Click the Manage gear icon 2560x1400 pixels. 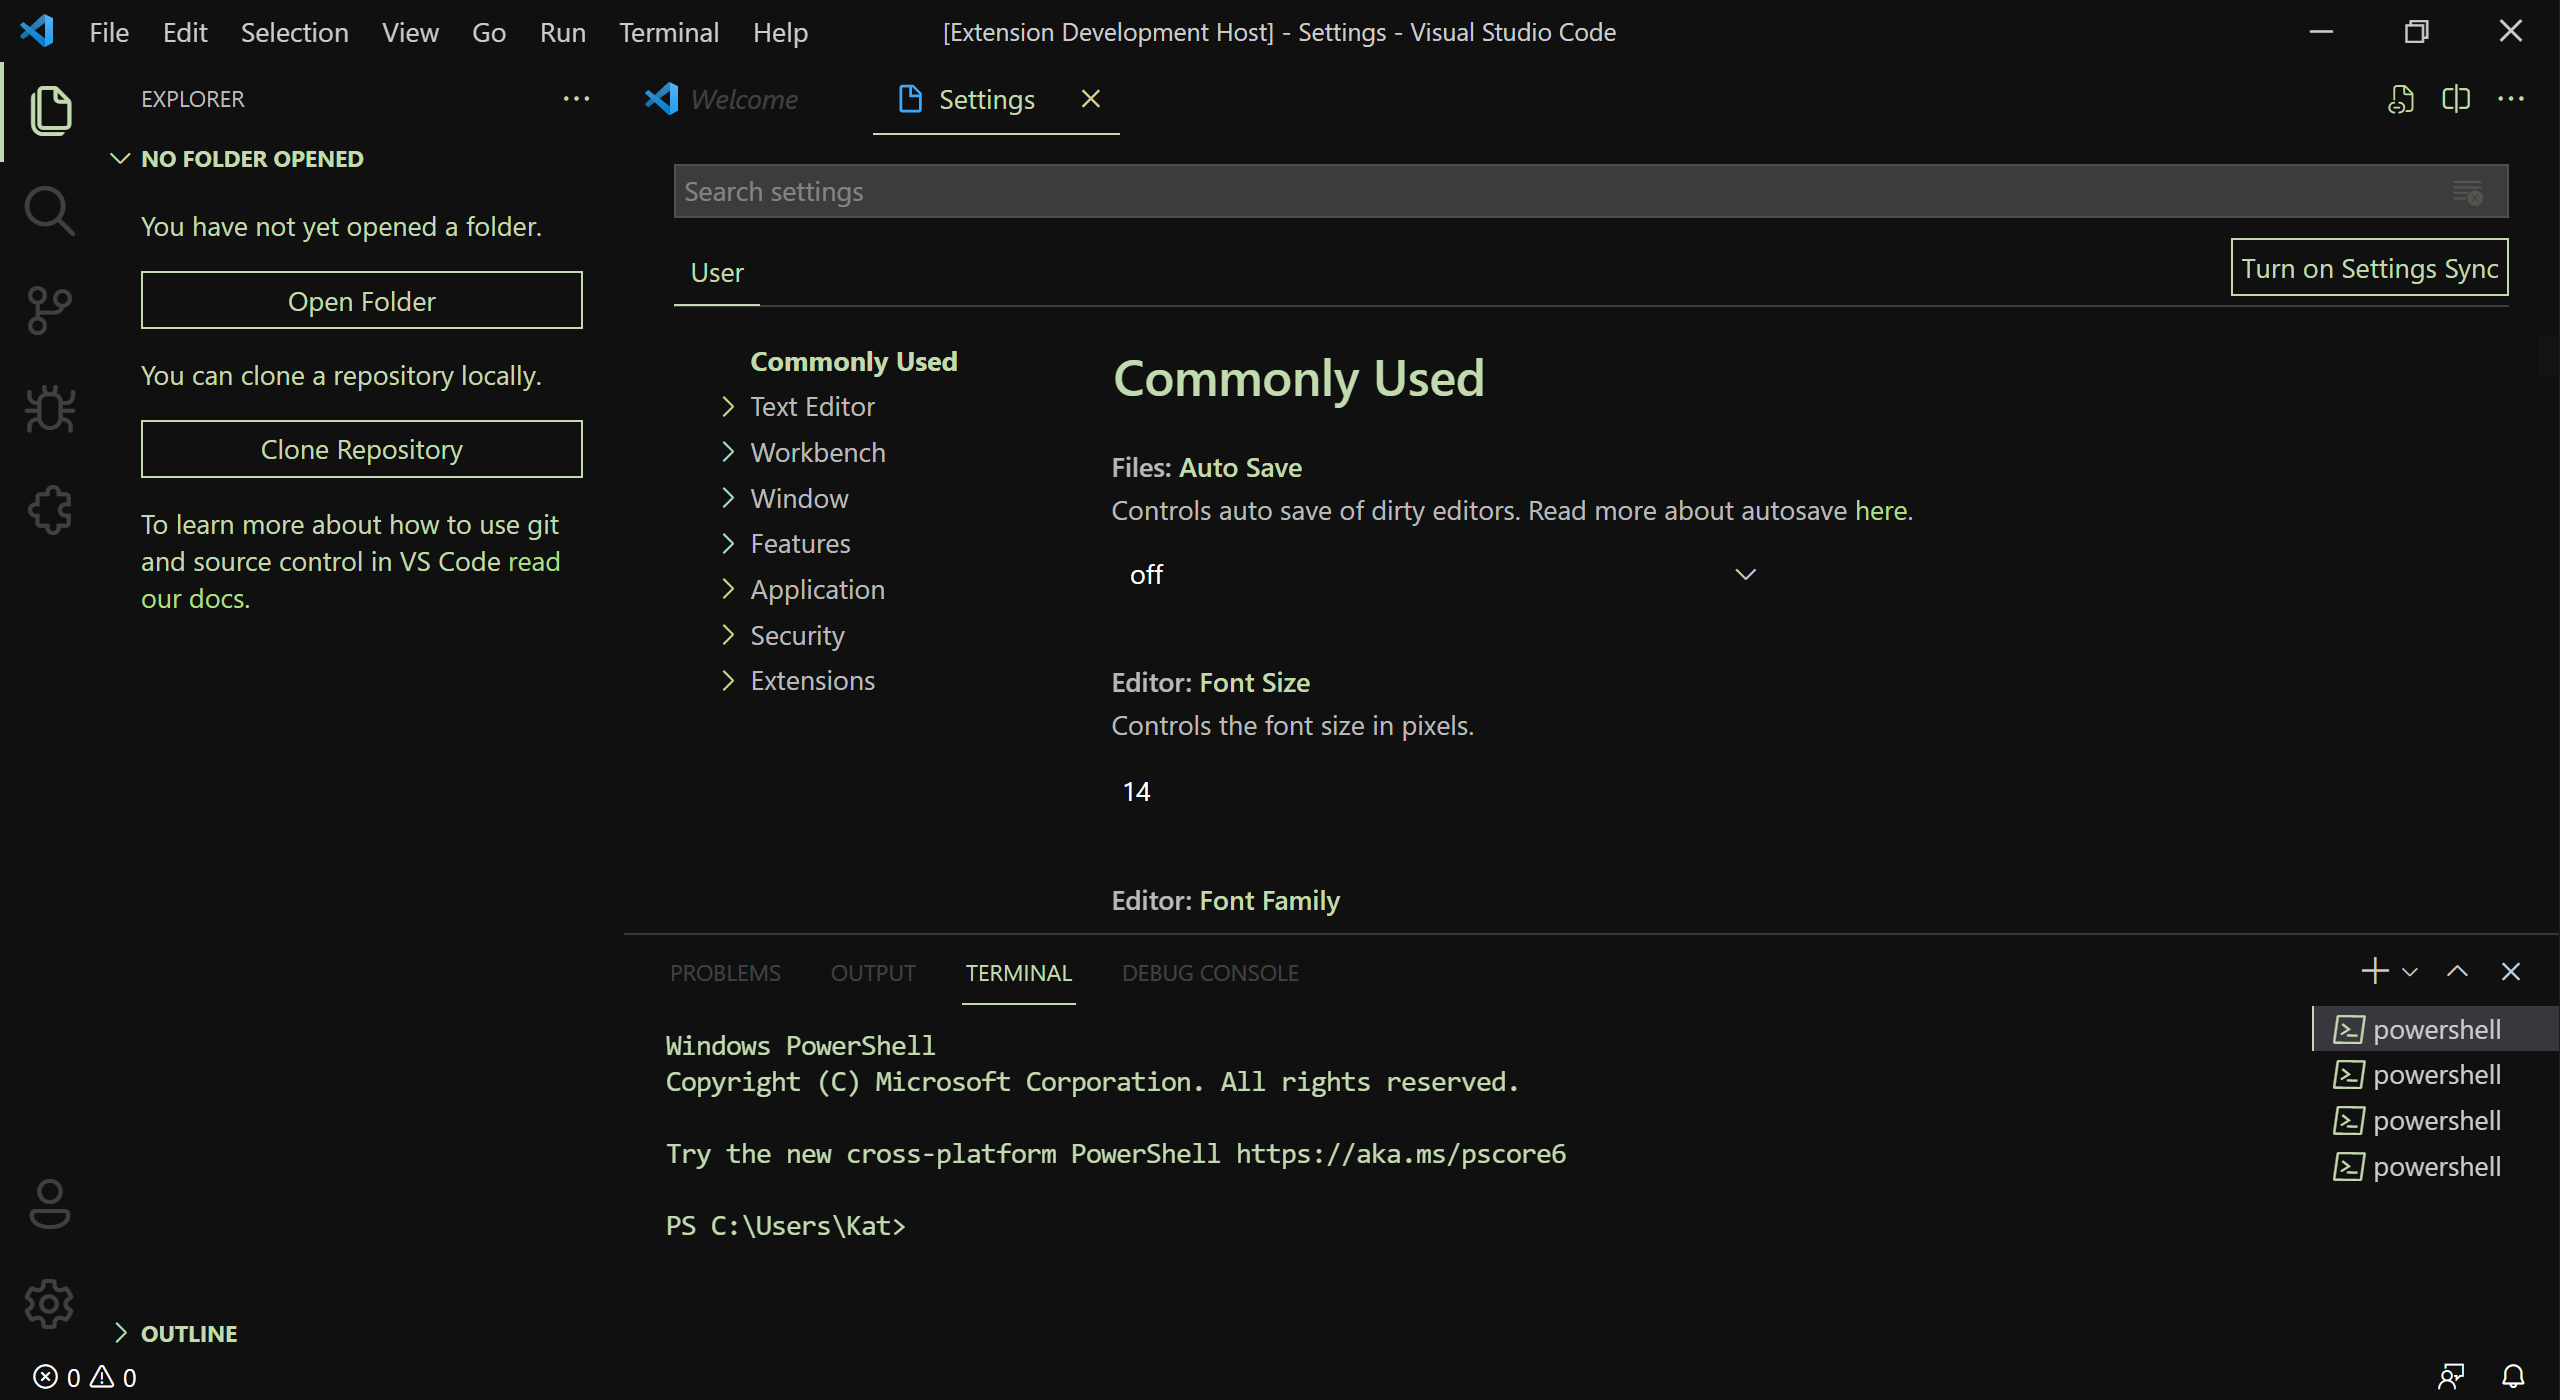point(49,1303)
